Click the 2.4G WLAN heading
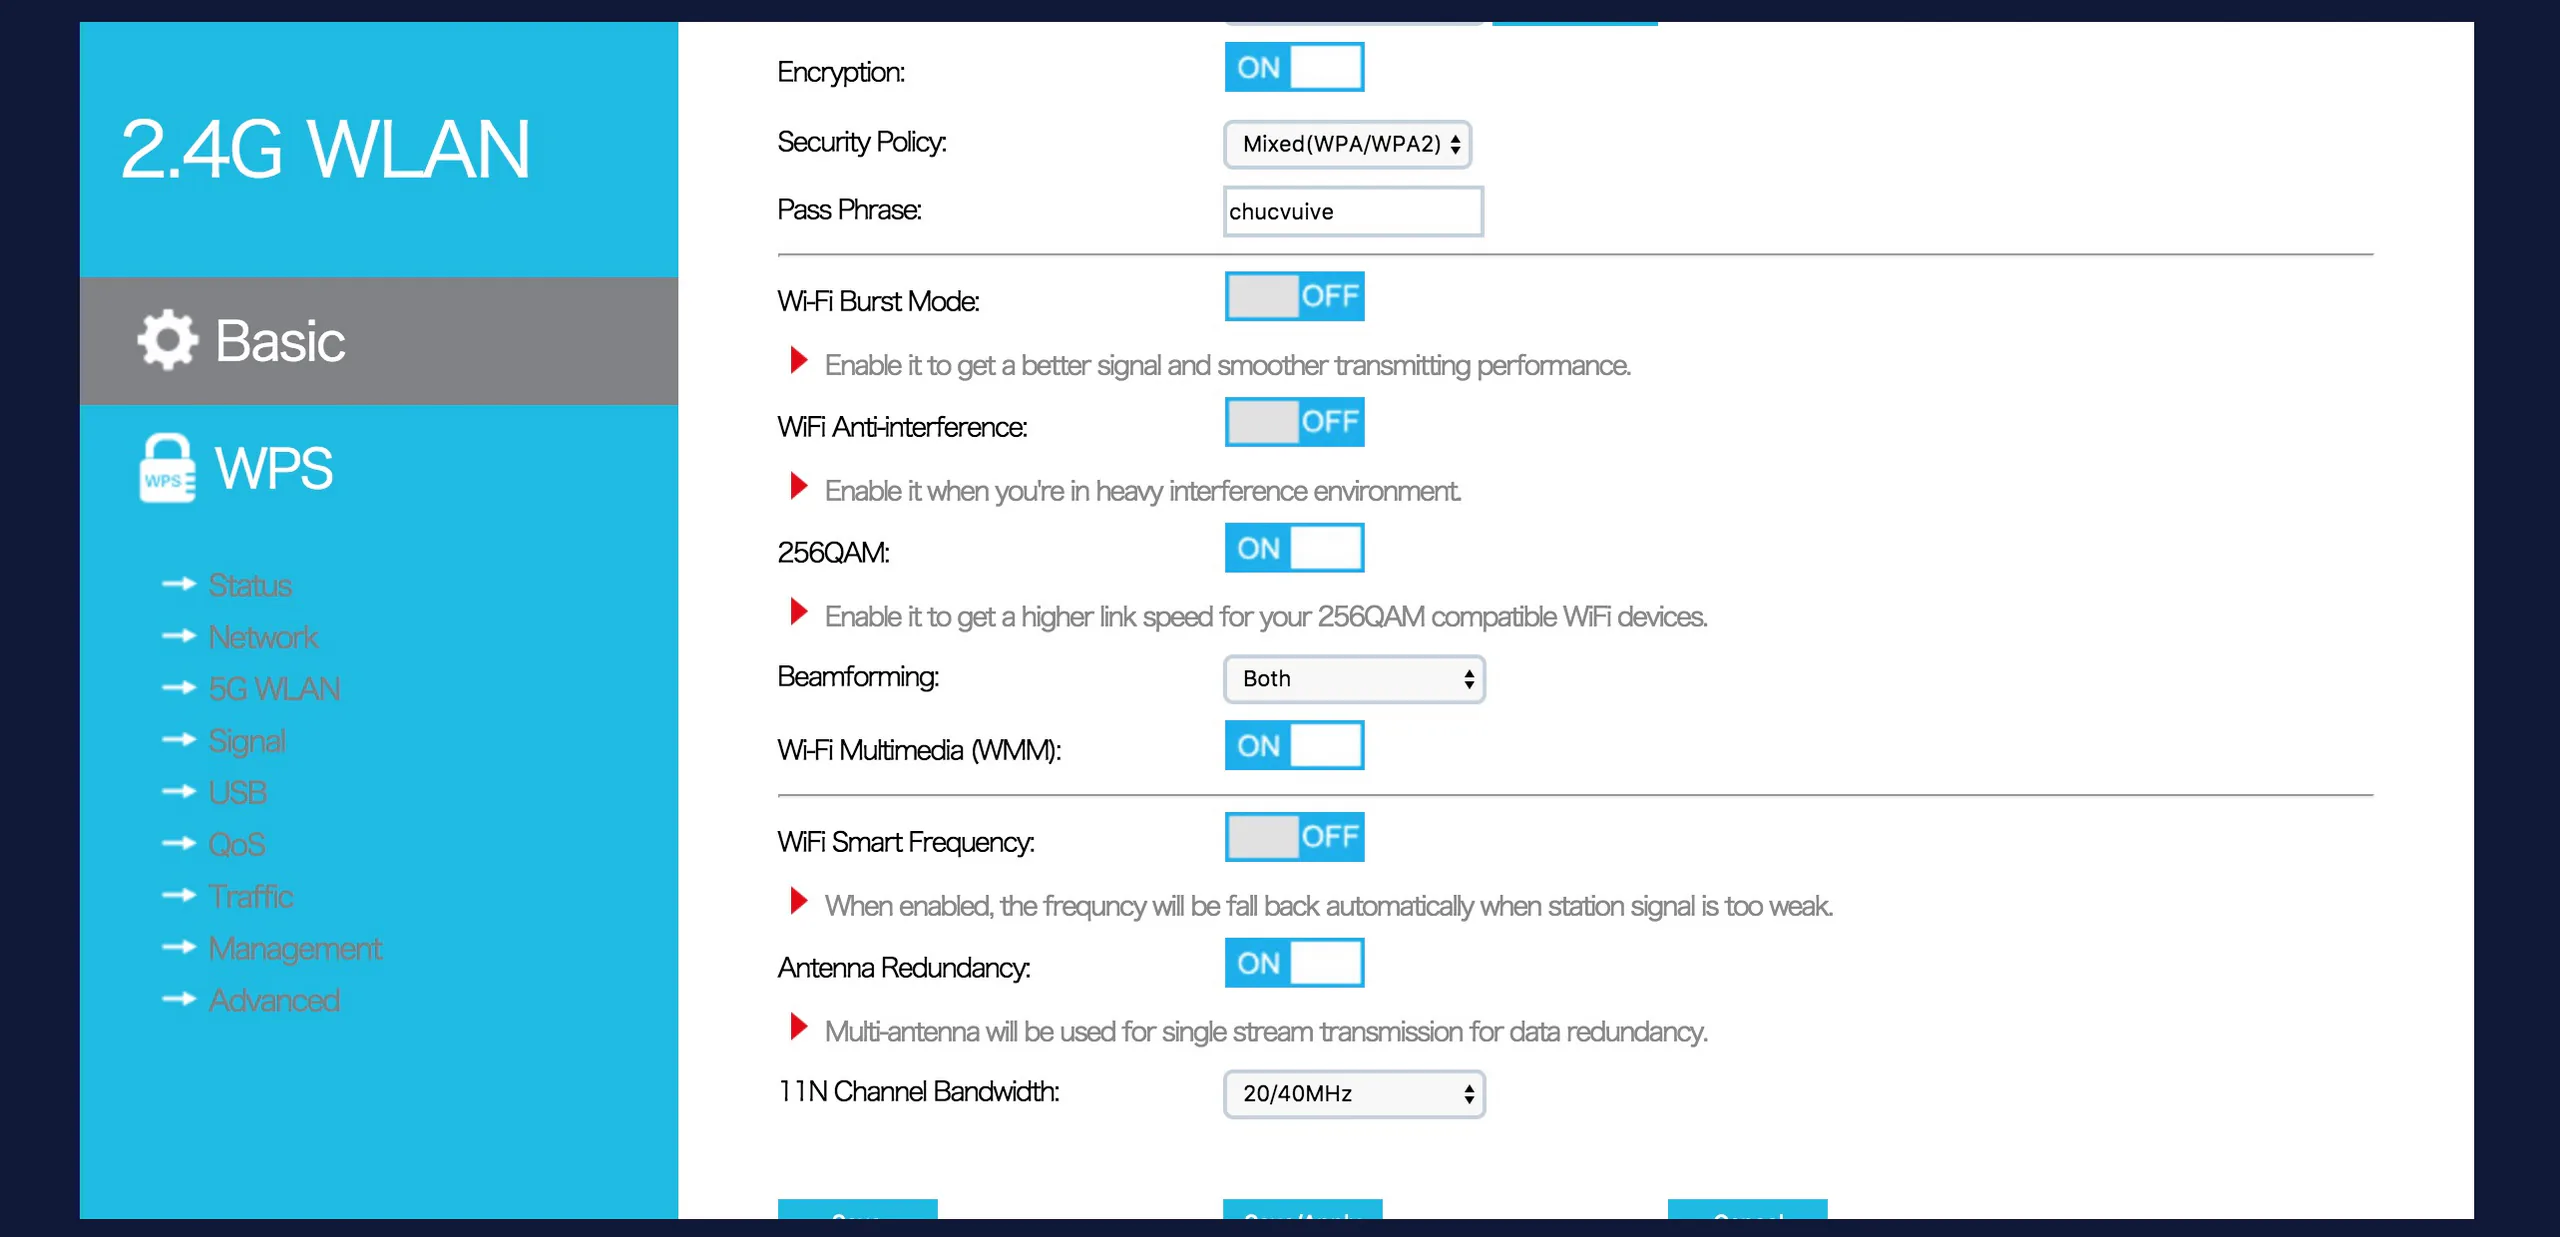 click(x=325, y=149)
